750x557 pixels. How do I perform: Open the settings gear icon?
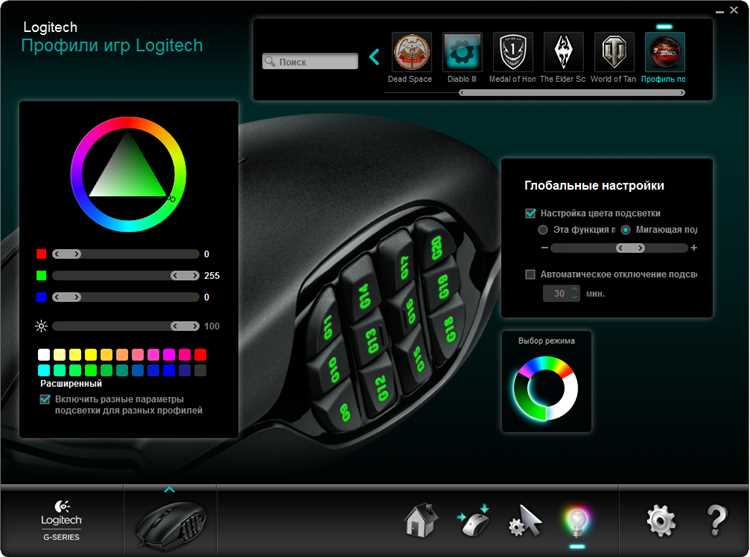(x=661, y=521)
